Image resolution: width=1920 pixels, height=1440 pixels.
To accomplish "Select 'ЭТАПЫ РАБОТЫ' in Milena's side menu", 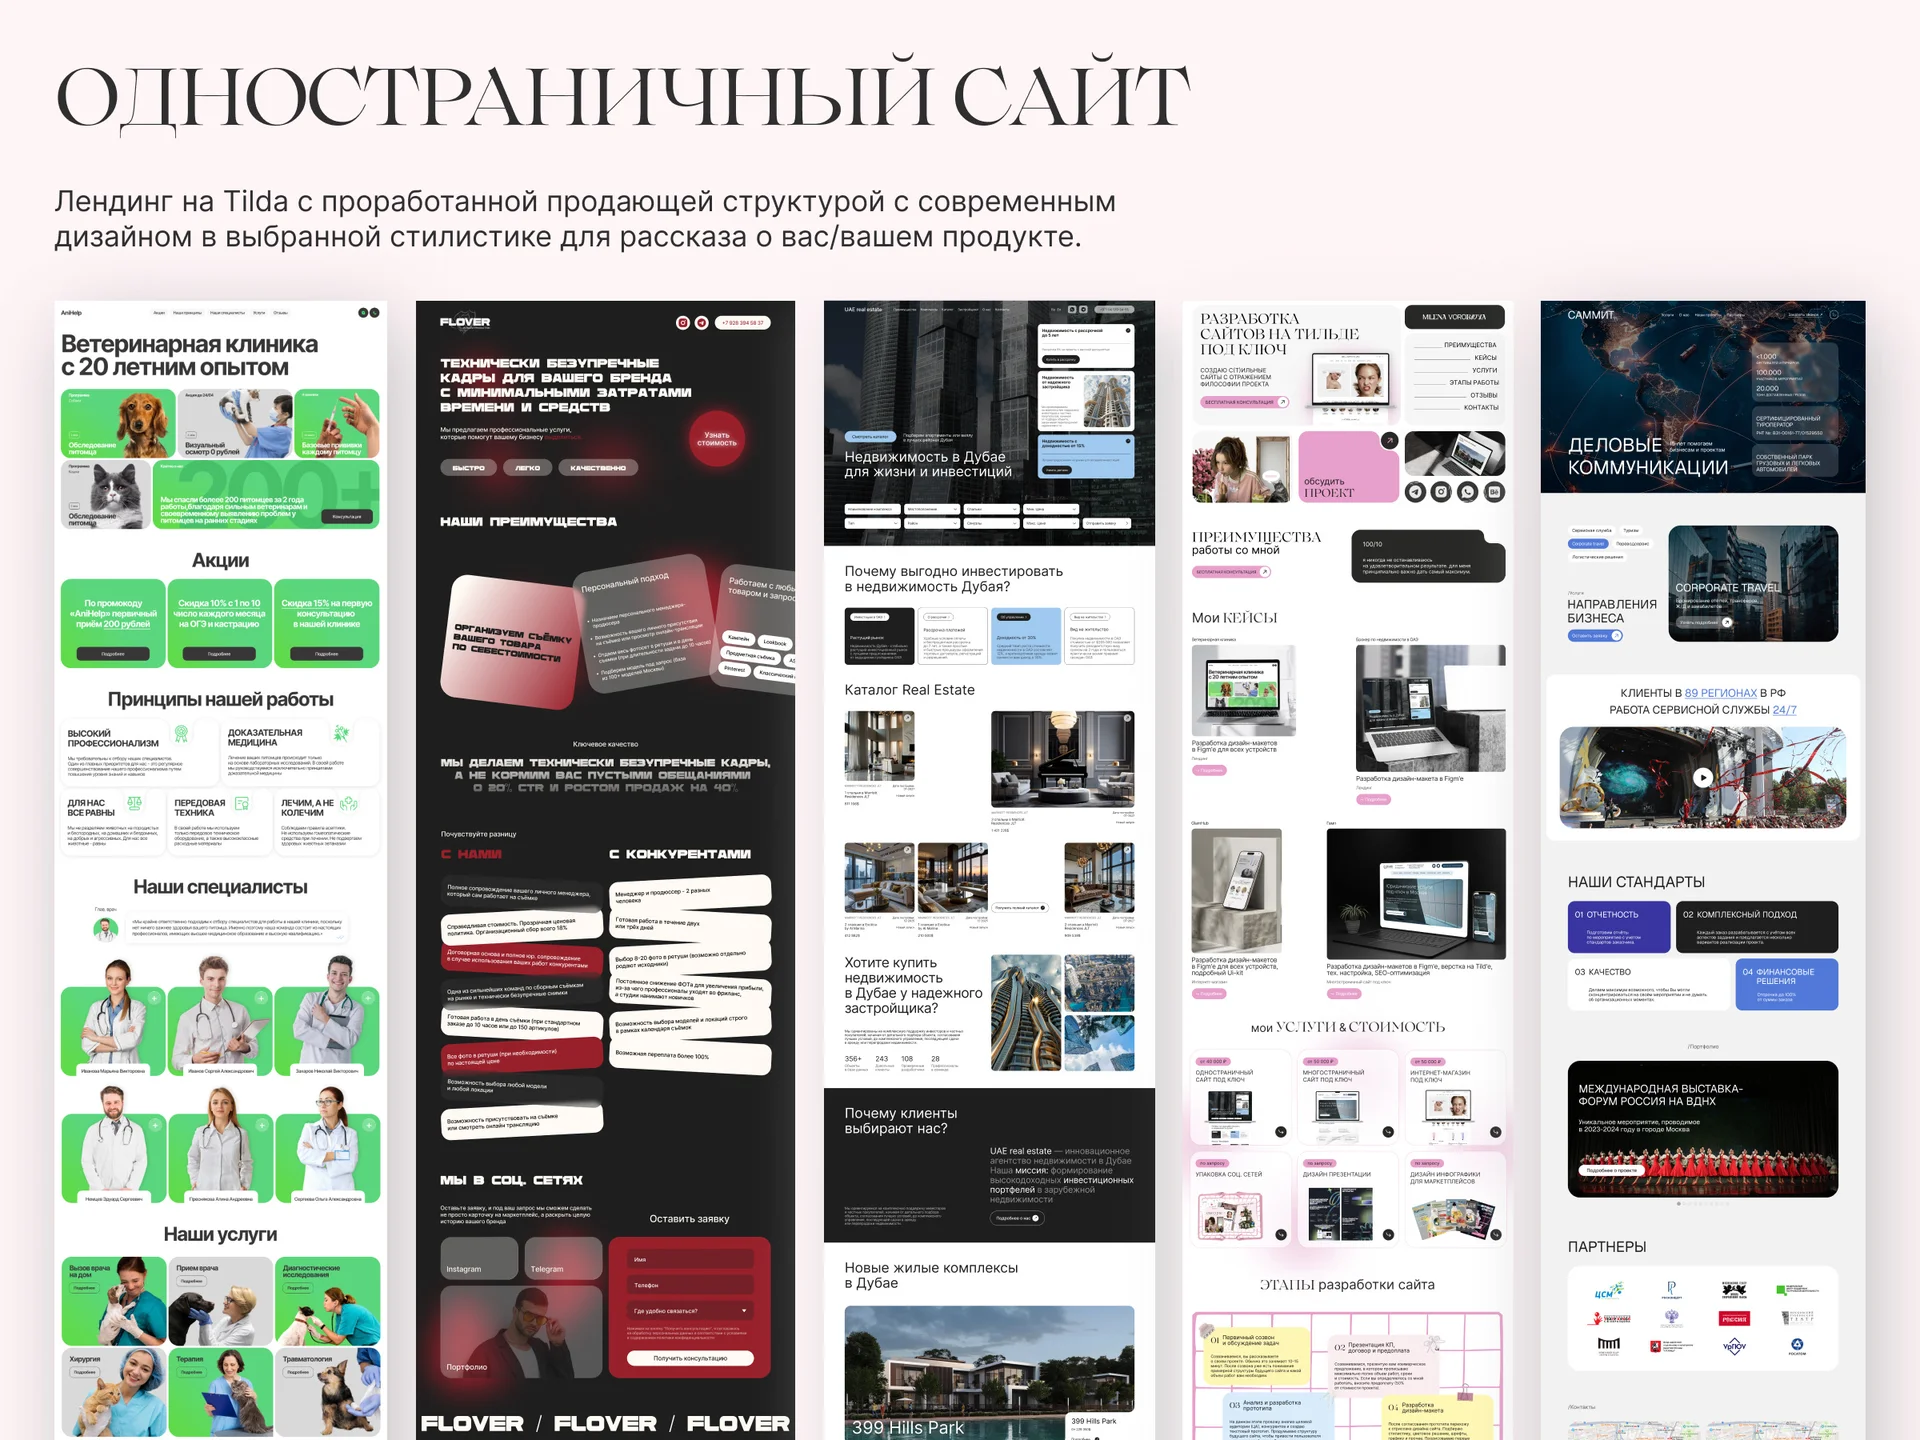I will click(1474, 383).
